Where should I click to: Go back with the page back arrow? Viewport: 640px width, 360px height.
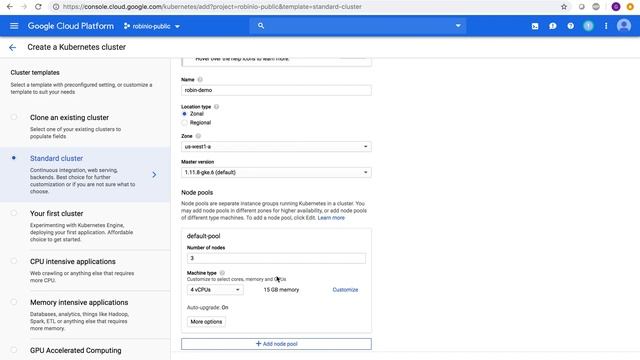tap(13, 47)
